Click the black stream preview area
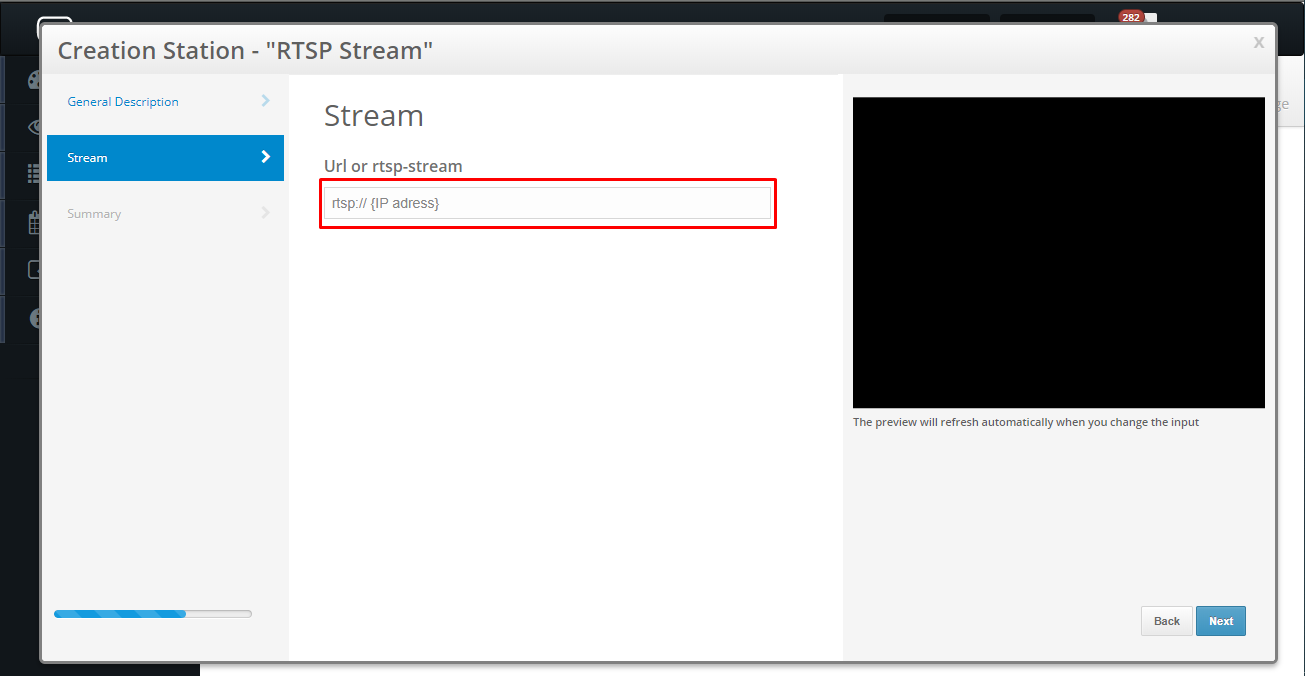Viewport: 1305px width, 676px height. point(1059,252)
